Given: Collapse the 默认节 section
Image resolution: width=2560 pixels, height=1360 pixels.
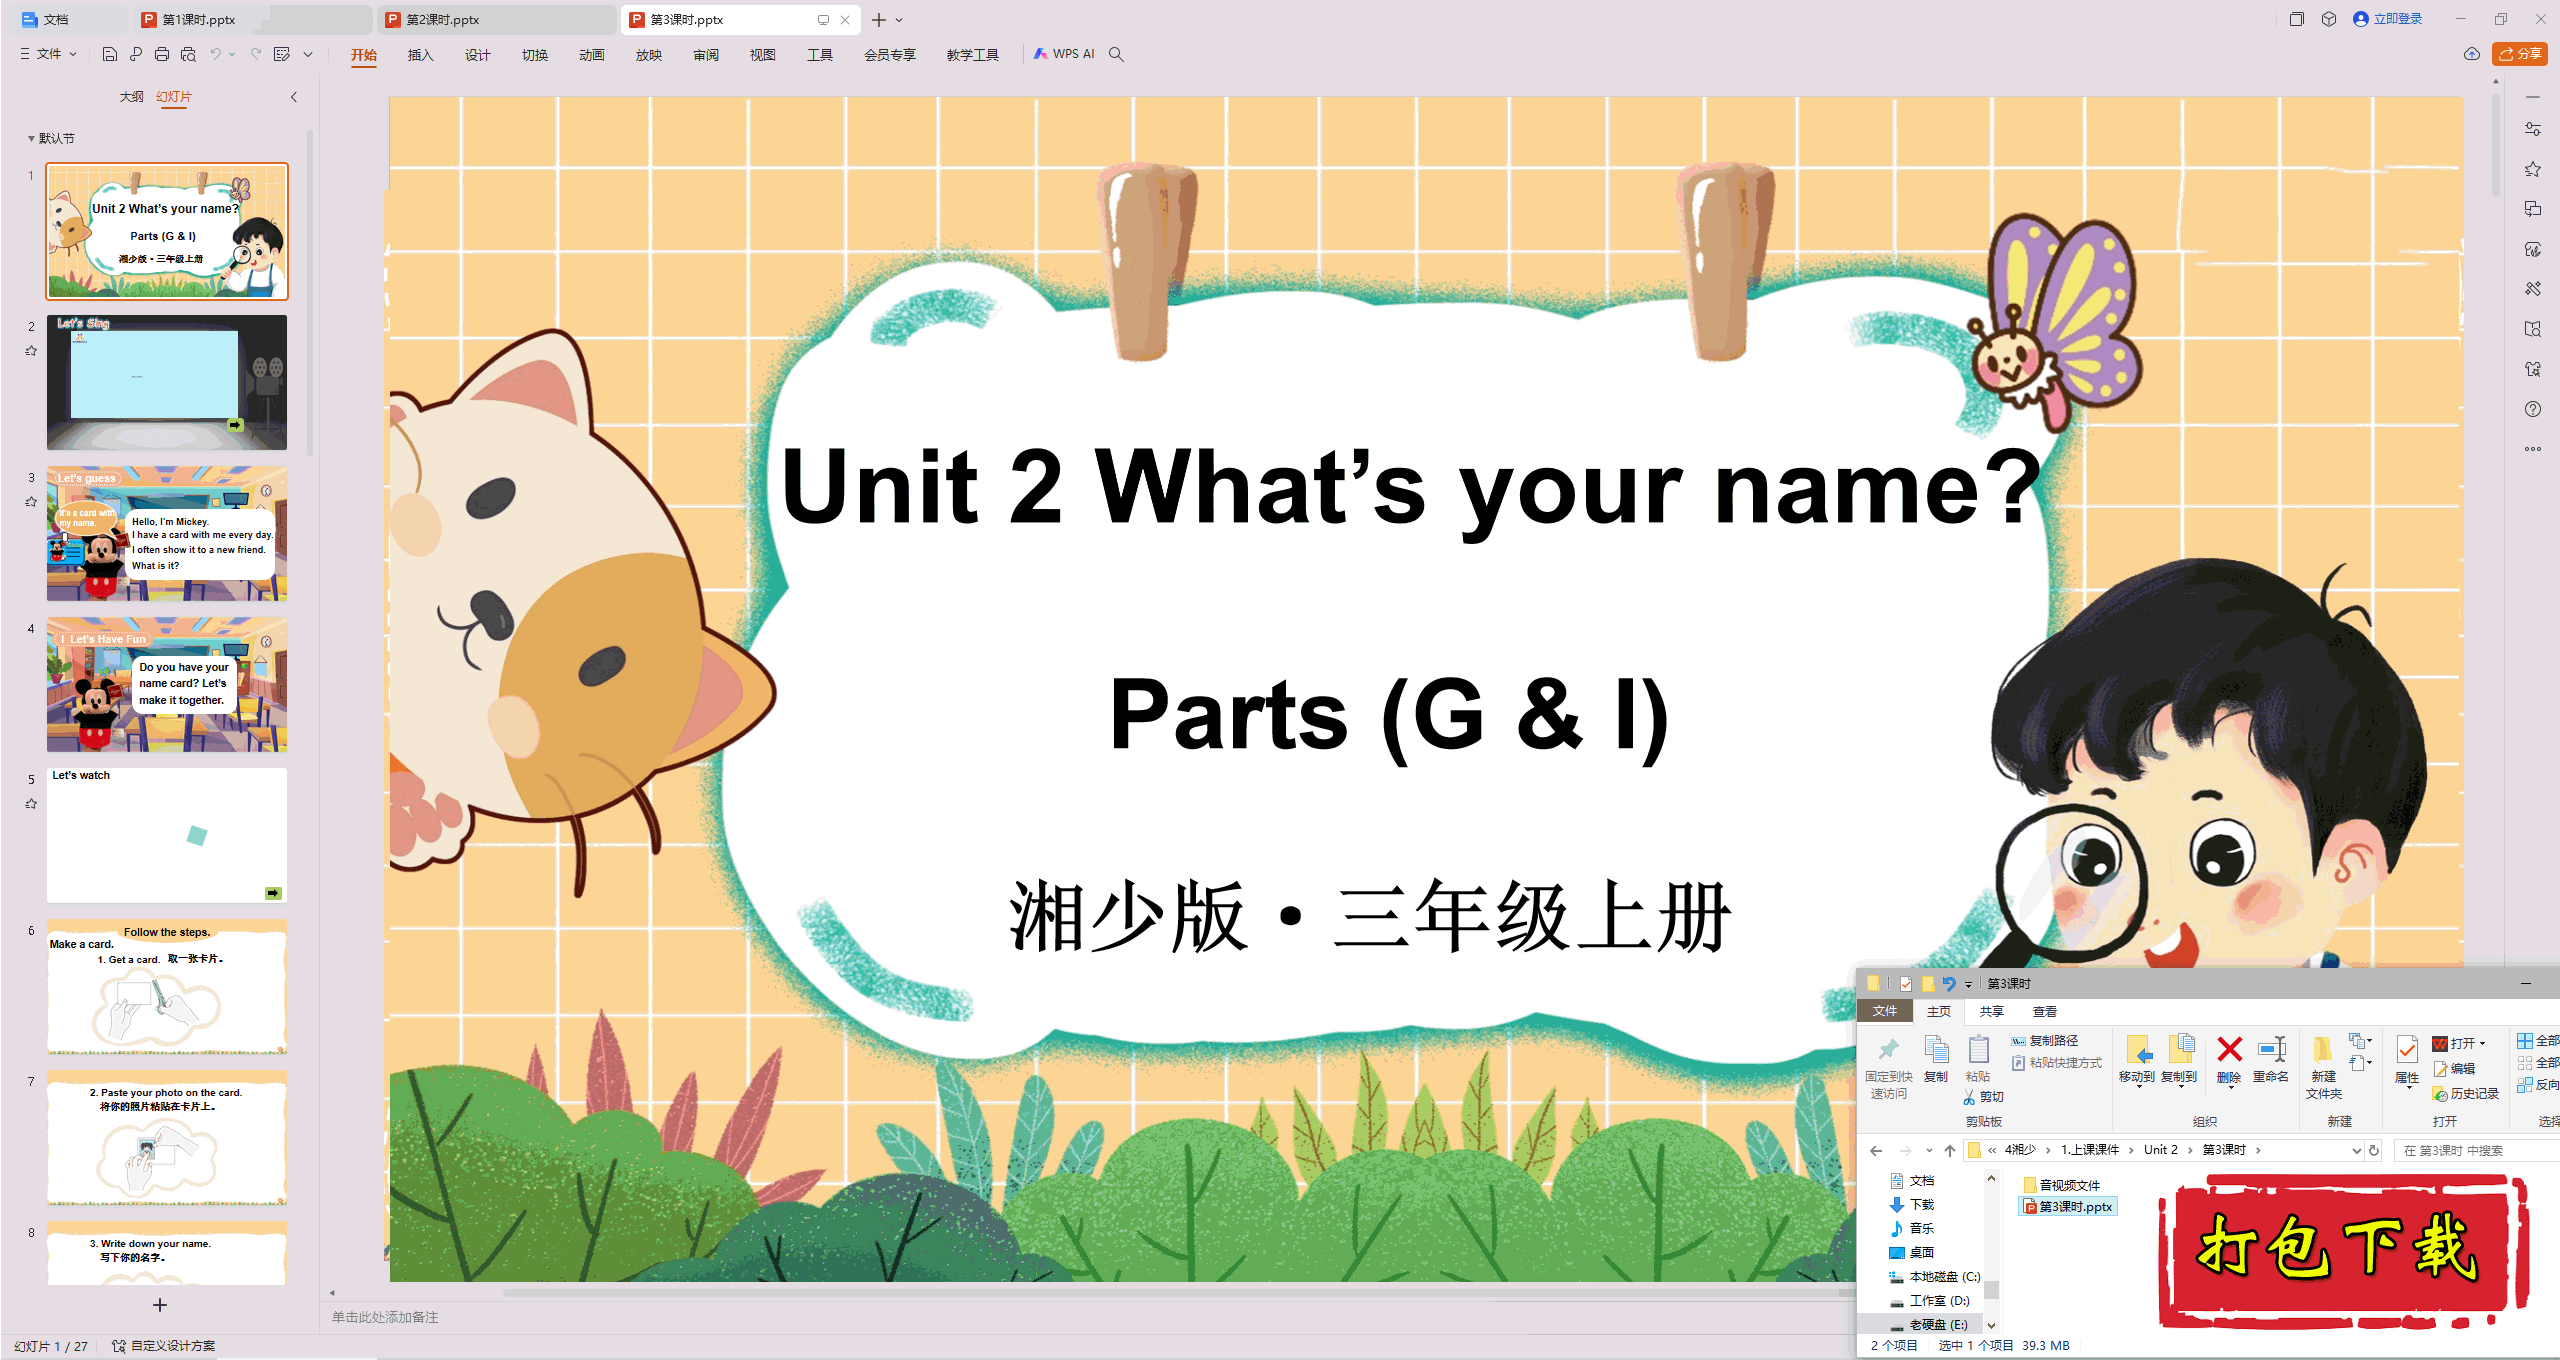Looking at the screenshot, I should click(x=31, y=139).
